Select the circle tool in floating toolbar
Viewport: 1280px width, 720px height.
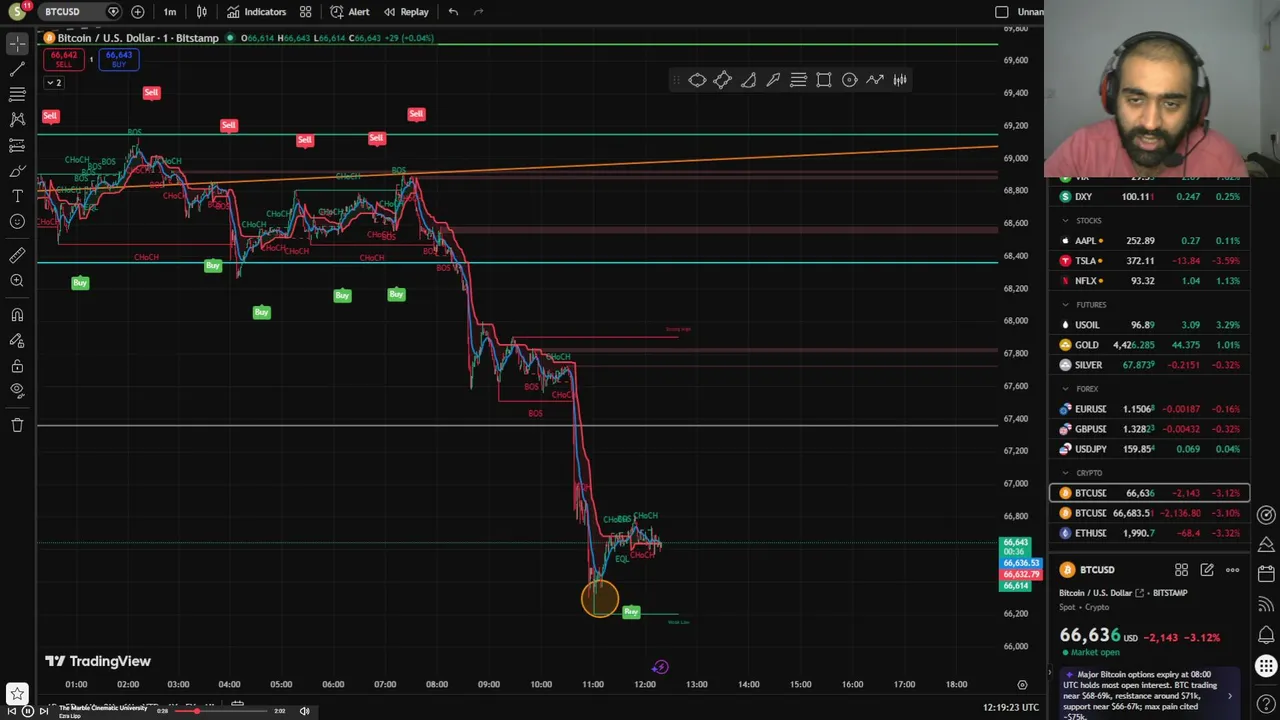(849, 80)
